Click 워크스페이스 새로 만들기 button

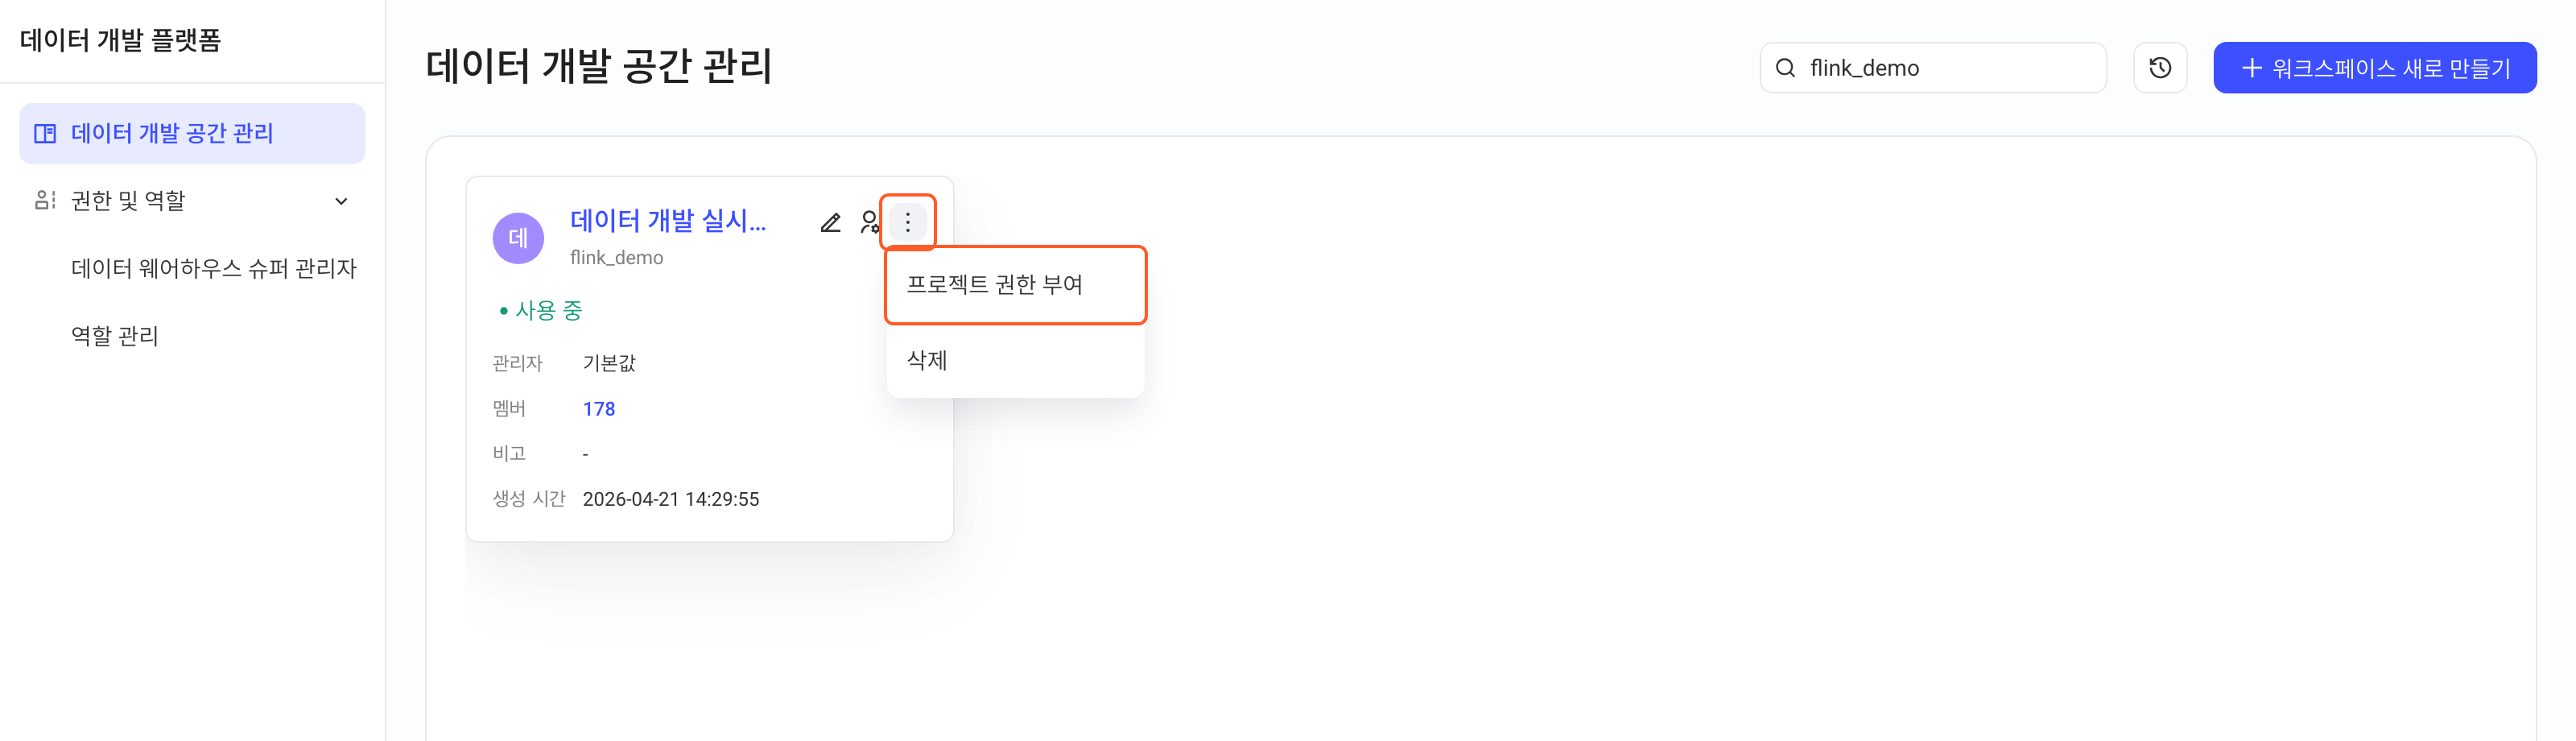click(2374, 68)
